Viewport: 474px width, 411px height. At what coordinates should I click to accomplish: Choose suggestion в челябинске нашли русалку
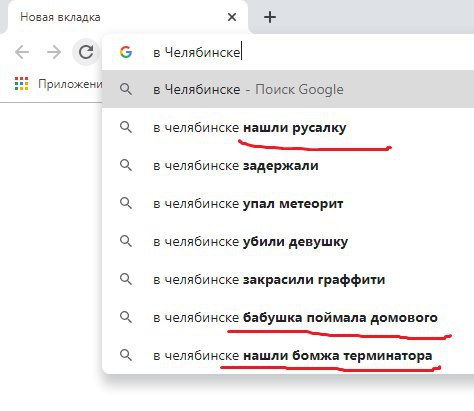pos(288,127)
